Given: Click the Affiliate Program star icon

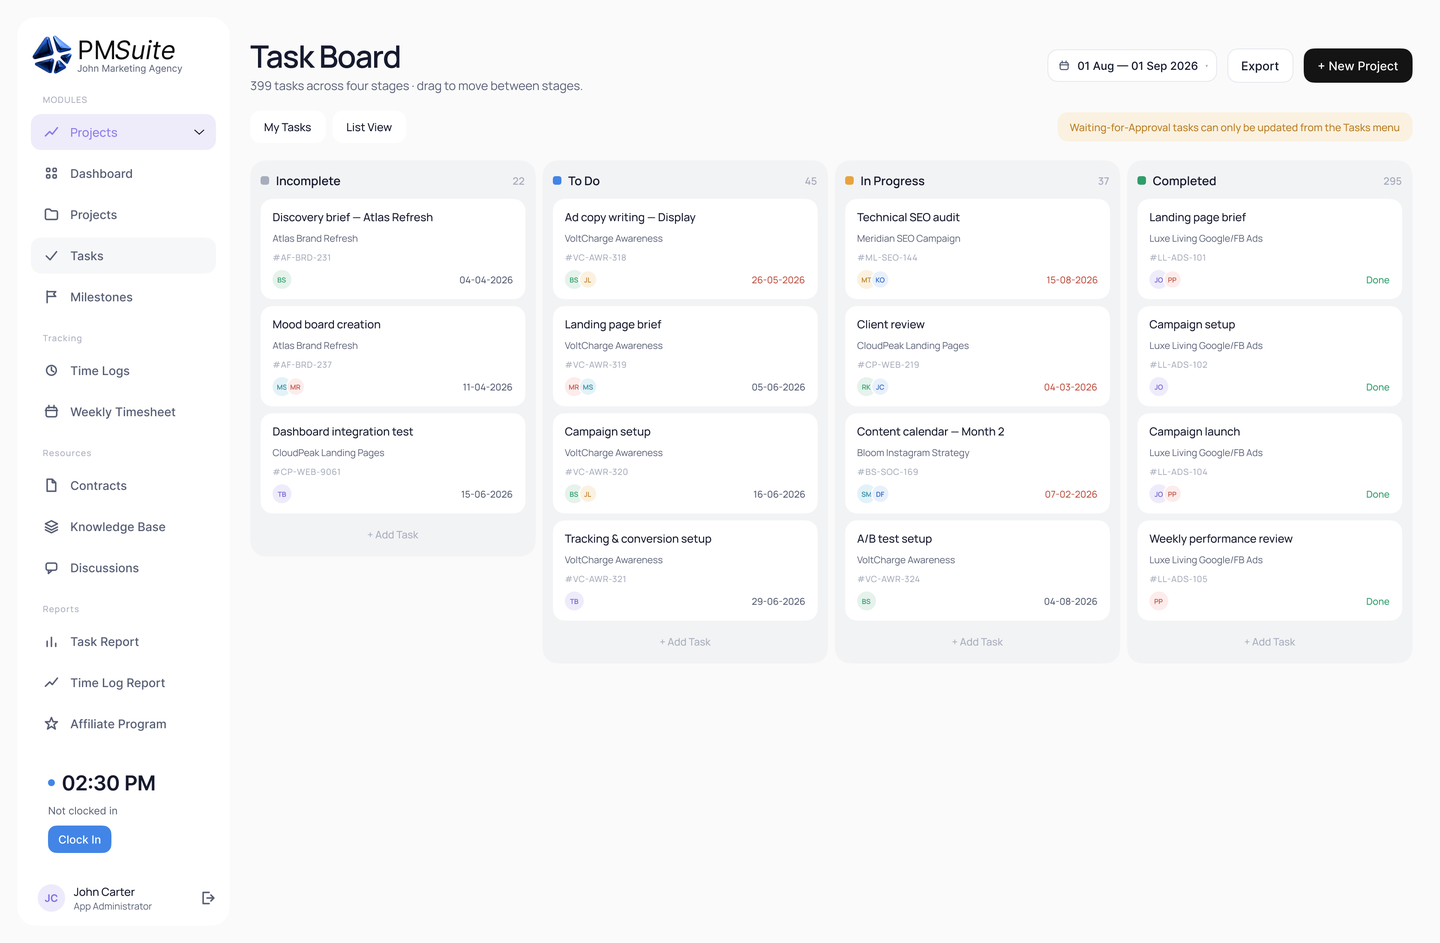Looking at the screenshot, I should [51, 723].
